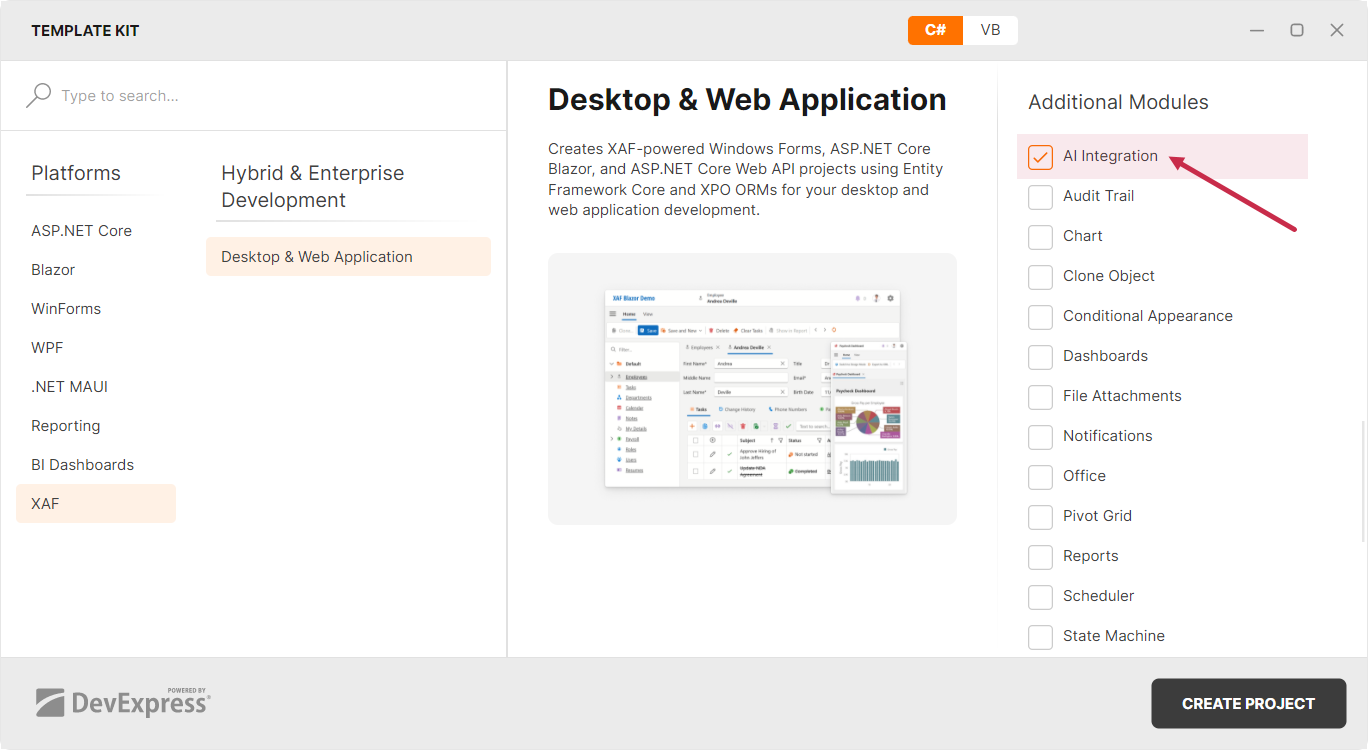
Task: Enable the Dashboards module
Action: (x=1041, y=357)
